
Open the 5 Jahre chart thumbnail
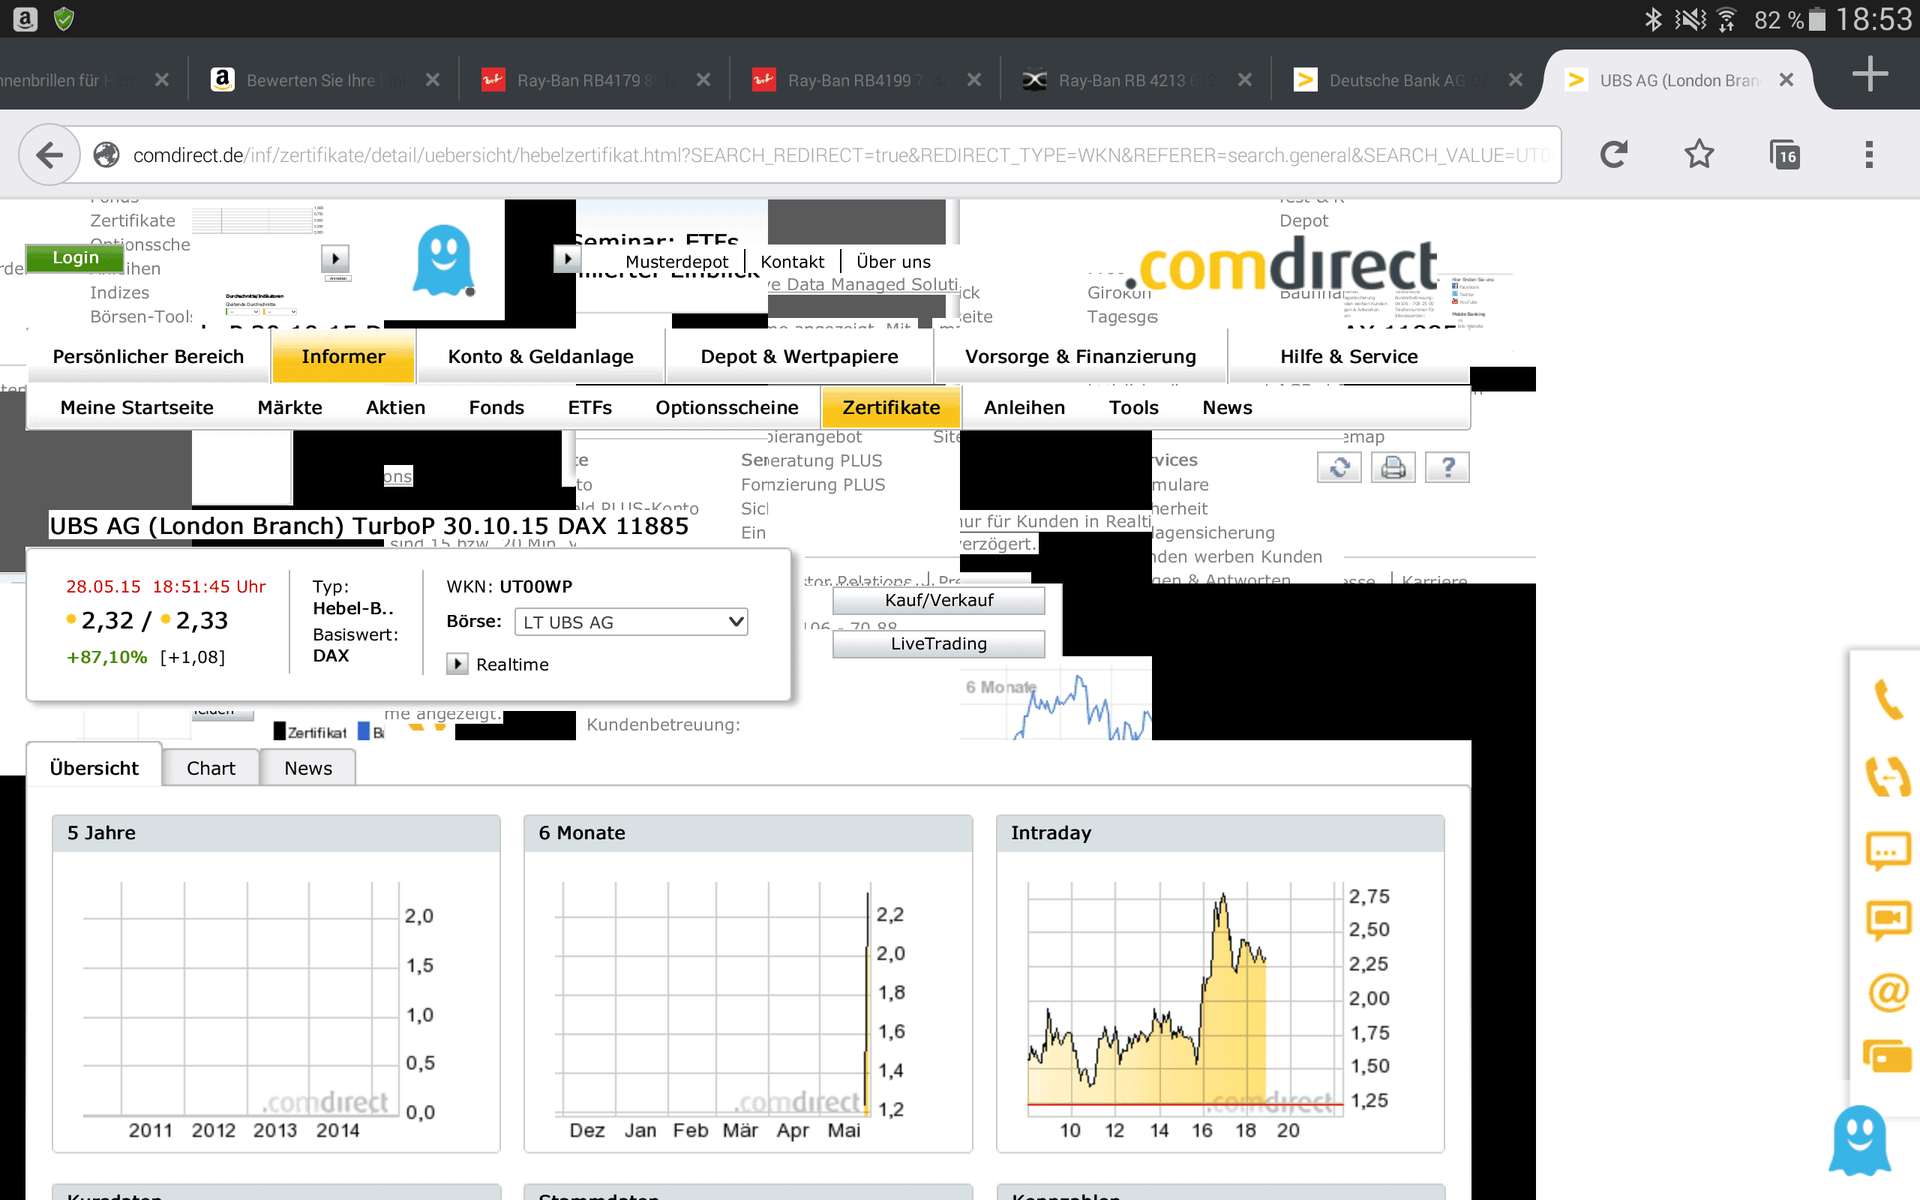pos(276,984)
